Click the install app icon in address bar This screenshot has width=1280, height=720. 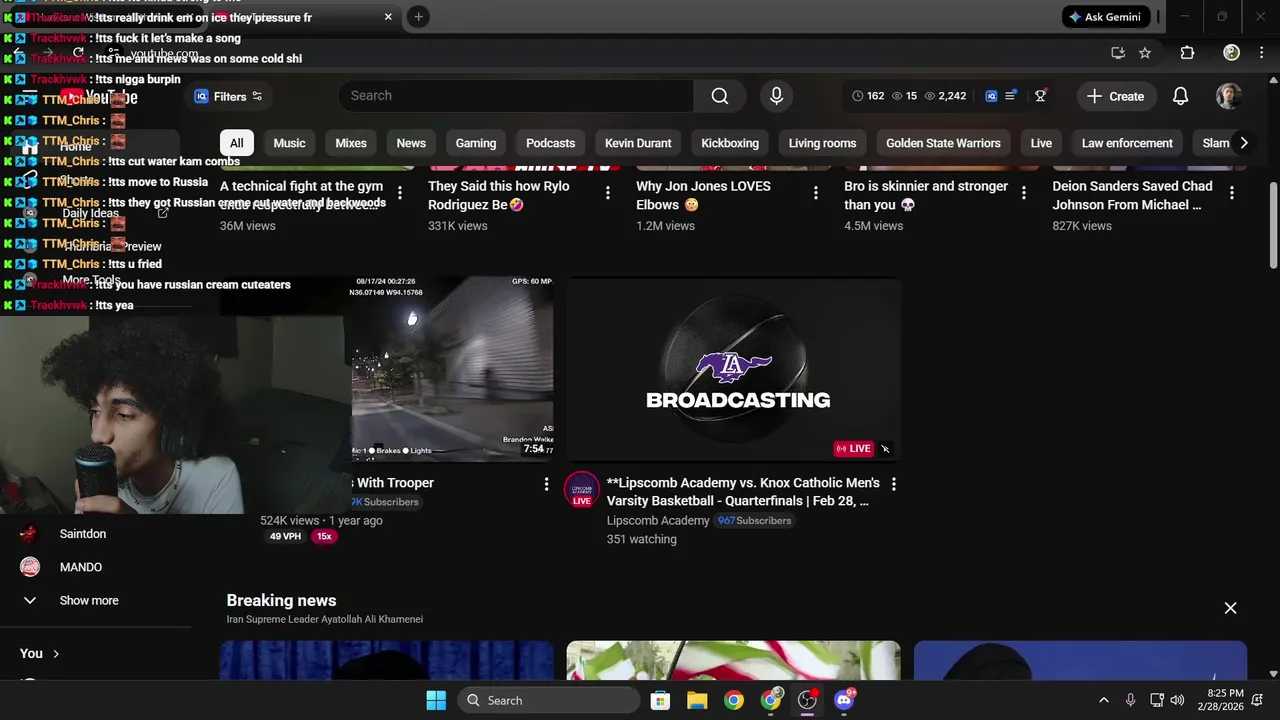(x=1118, y=53)
